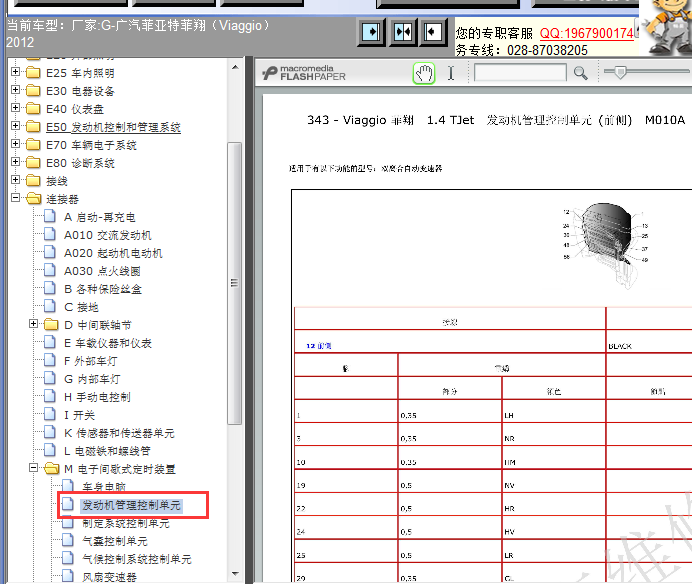Expand the D 中间联轴节 folder
Viewport: 692px width, 584px height.
pyautogui.click(x=34, y=324)
